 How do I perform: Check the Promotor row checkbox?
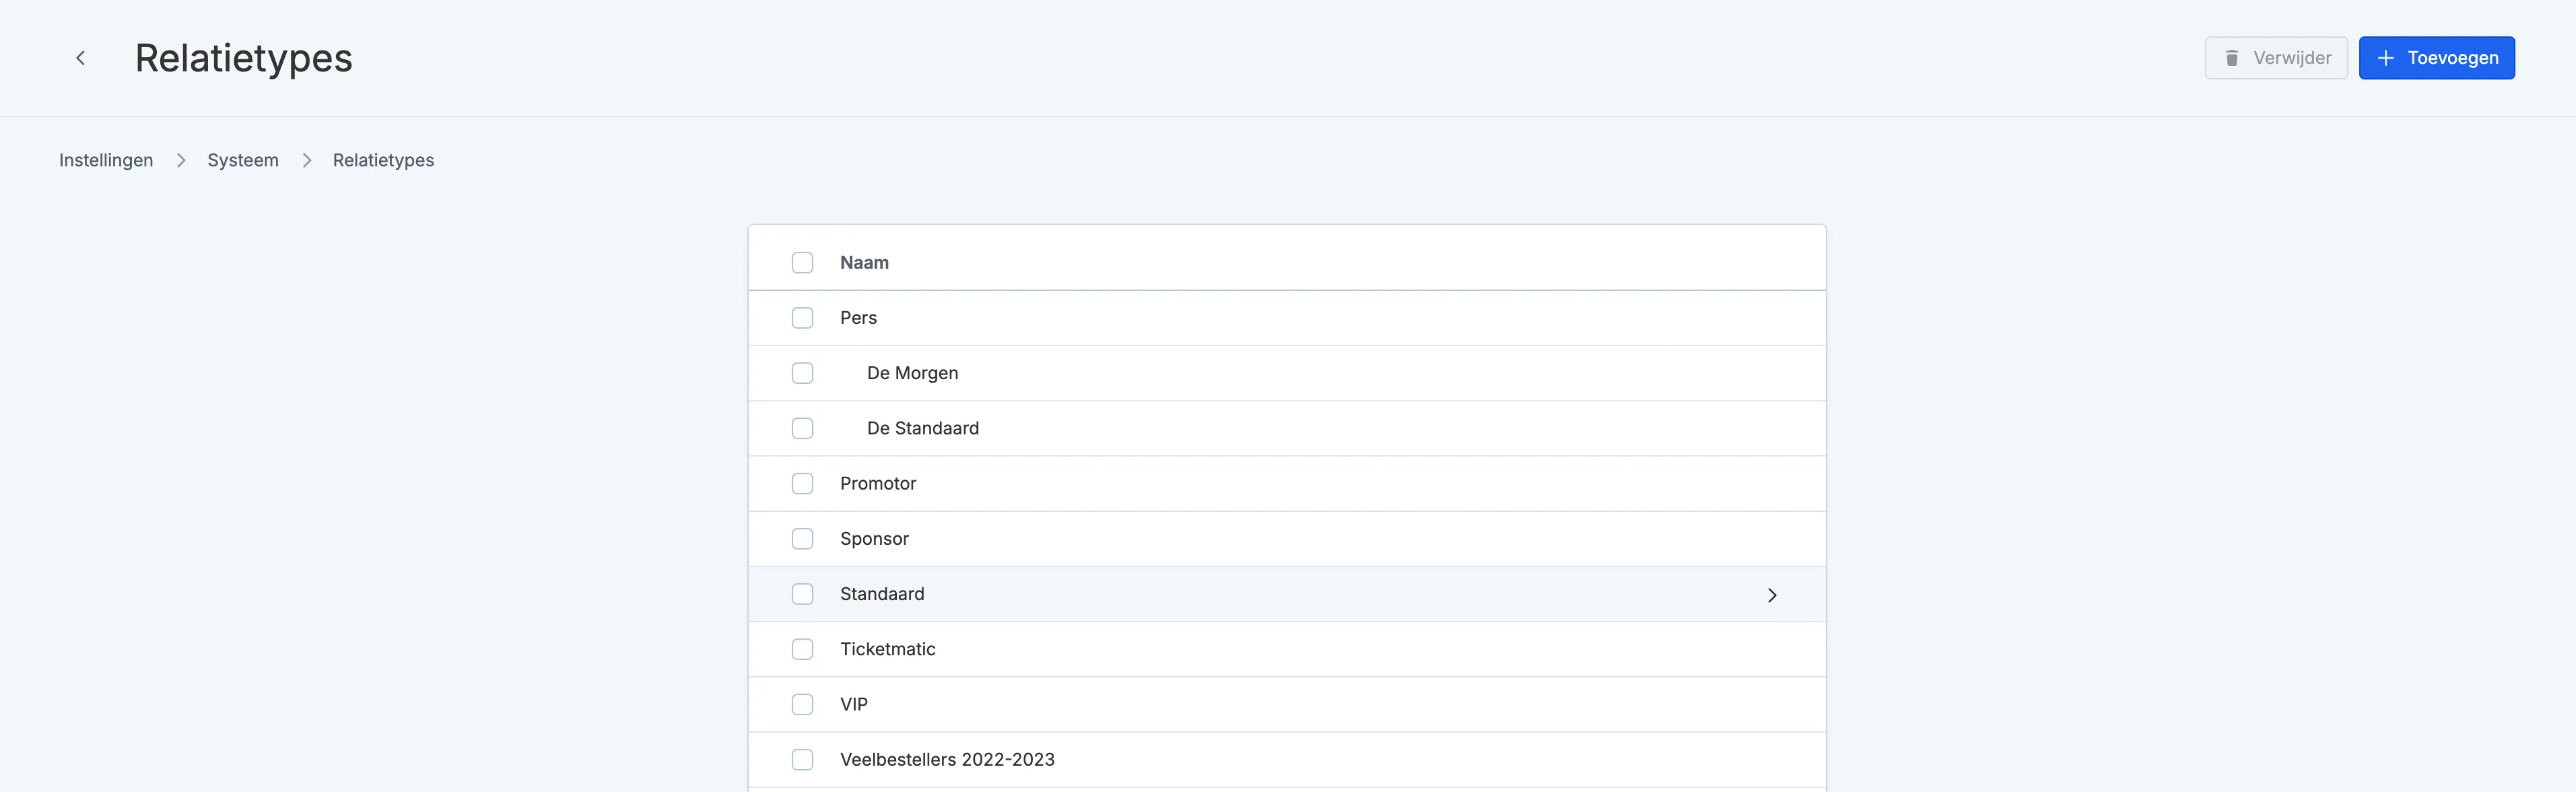click(x=802, y=484)
